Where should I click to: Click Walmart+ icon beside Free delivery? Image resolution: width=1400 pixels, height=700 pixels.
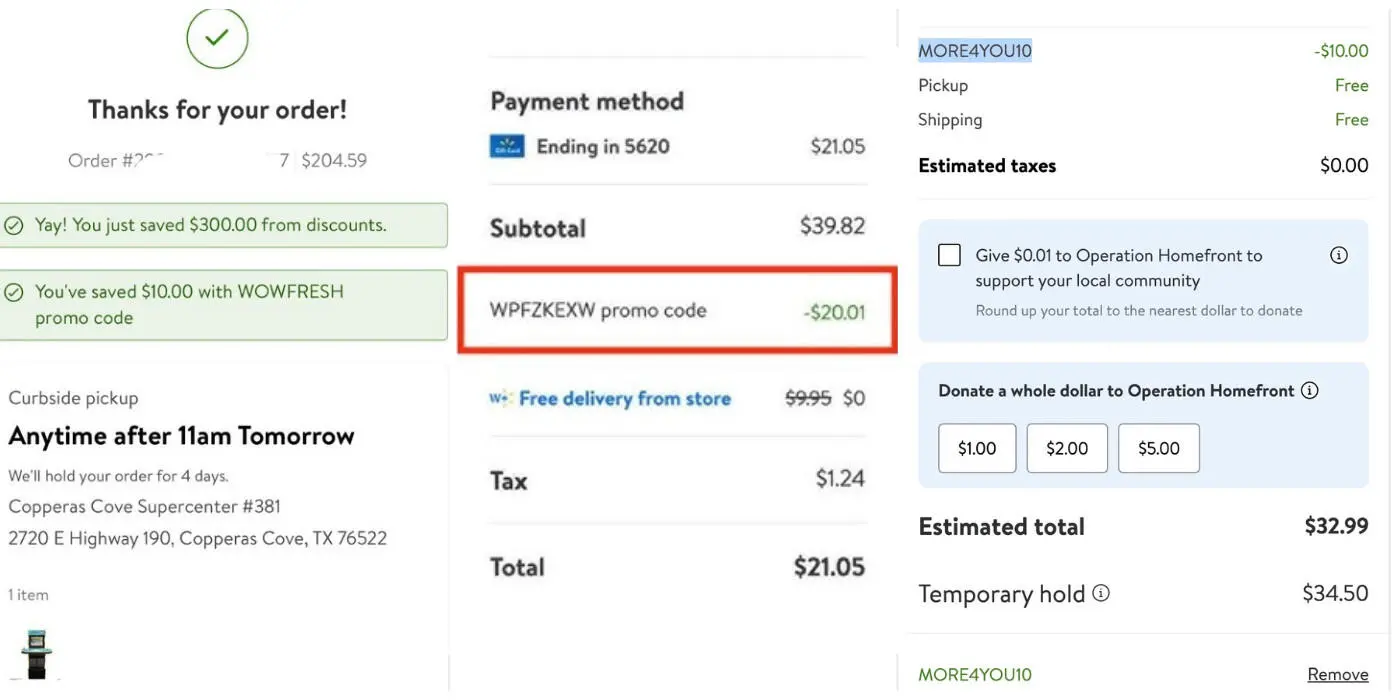(500, 399)
